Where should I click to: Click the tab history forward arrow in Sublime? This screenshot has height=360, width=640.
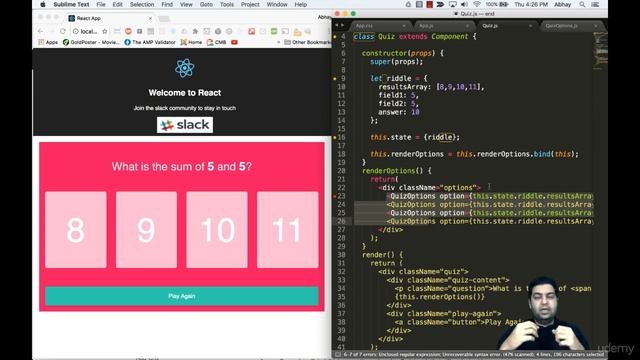coord(342,25)
